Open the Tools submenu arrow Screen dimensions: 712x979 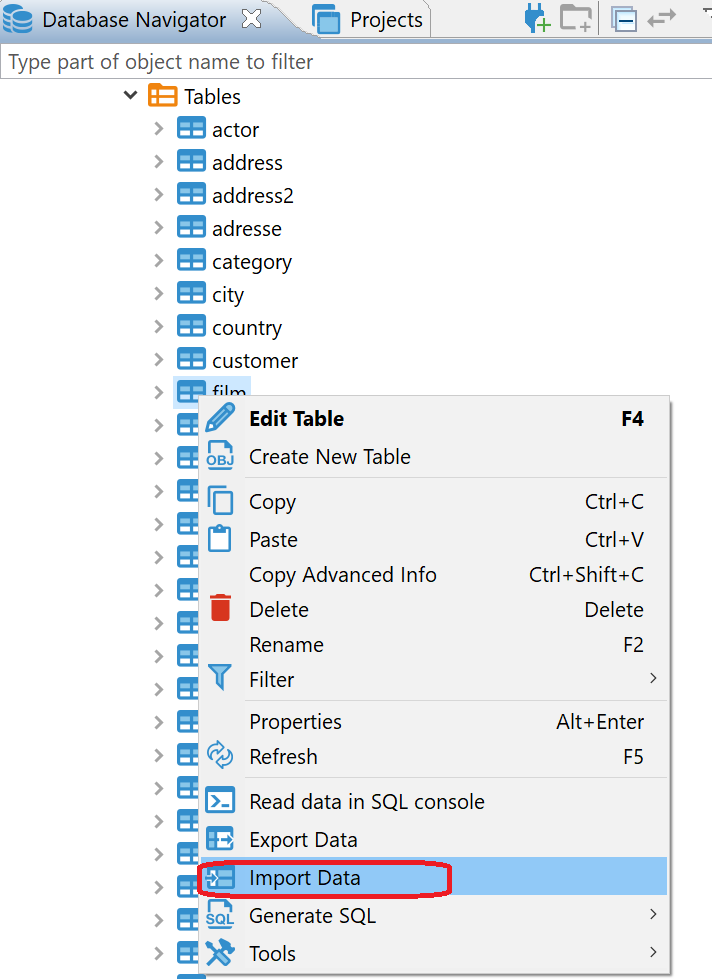655,953
